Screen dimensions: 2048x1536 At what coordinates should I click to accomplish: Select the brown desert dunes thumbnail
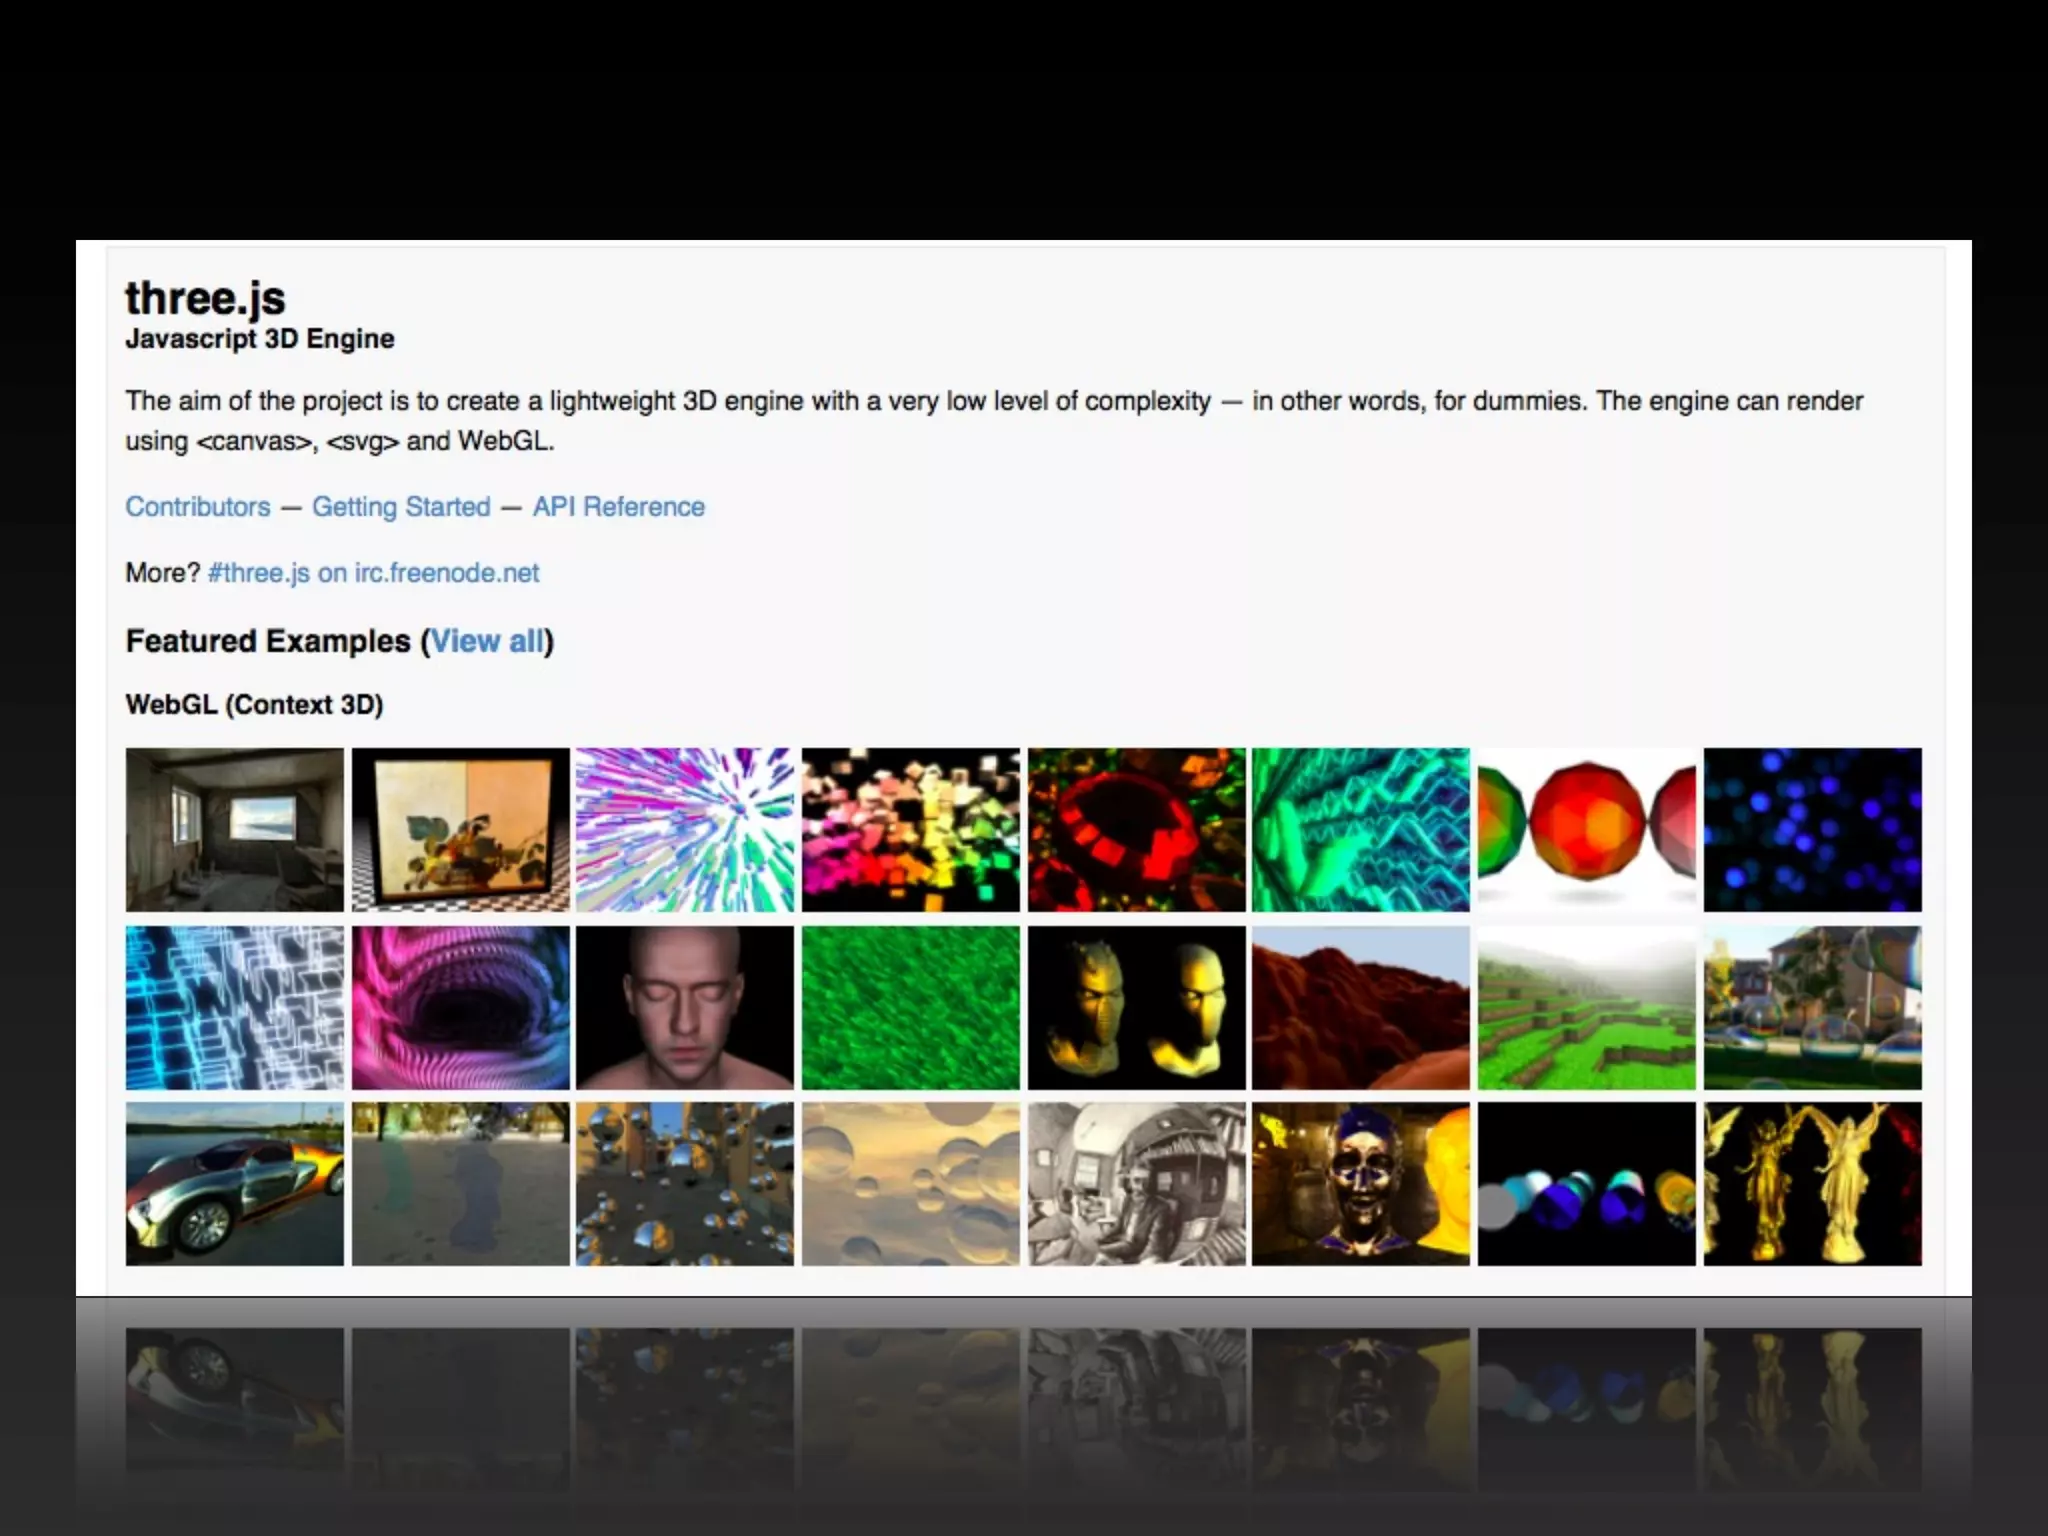point(1361,1007)
